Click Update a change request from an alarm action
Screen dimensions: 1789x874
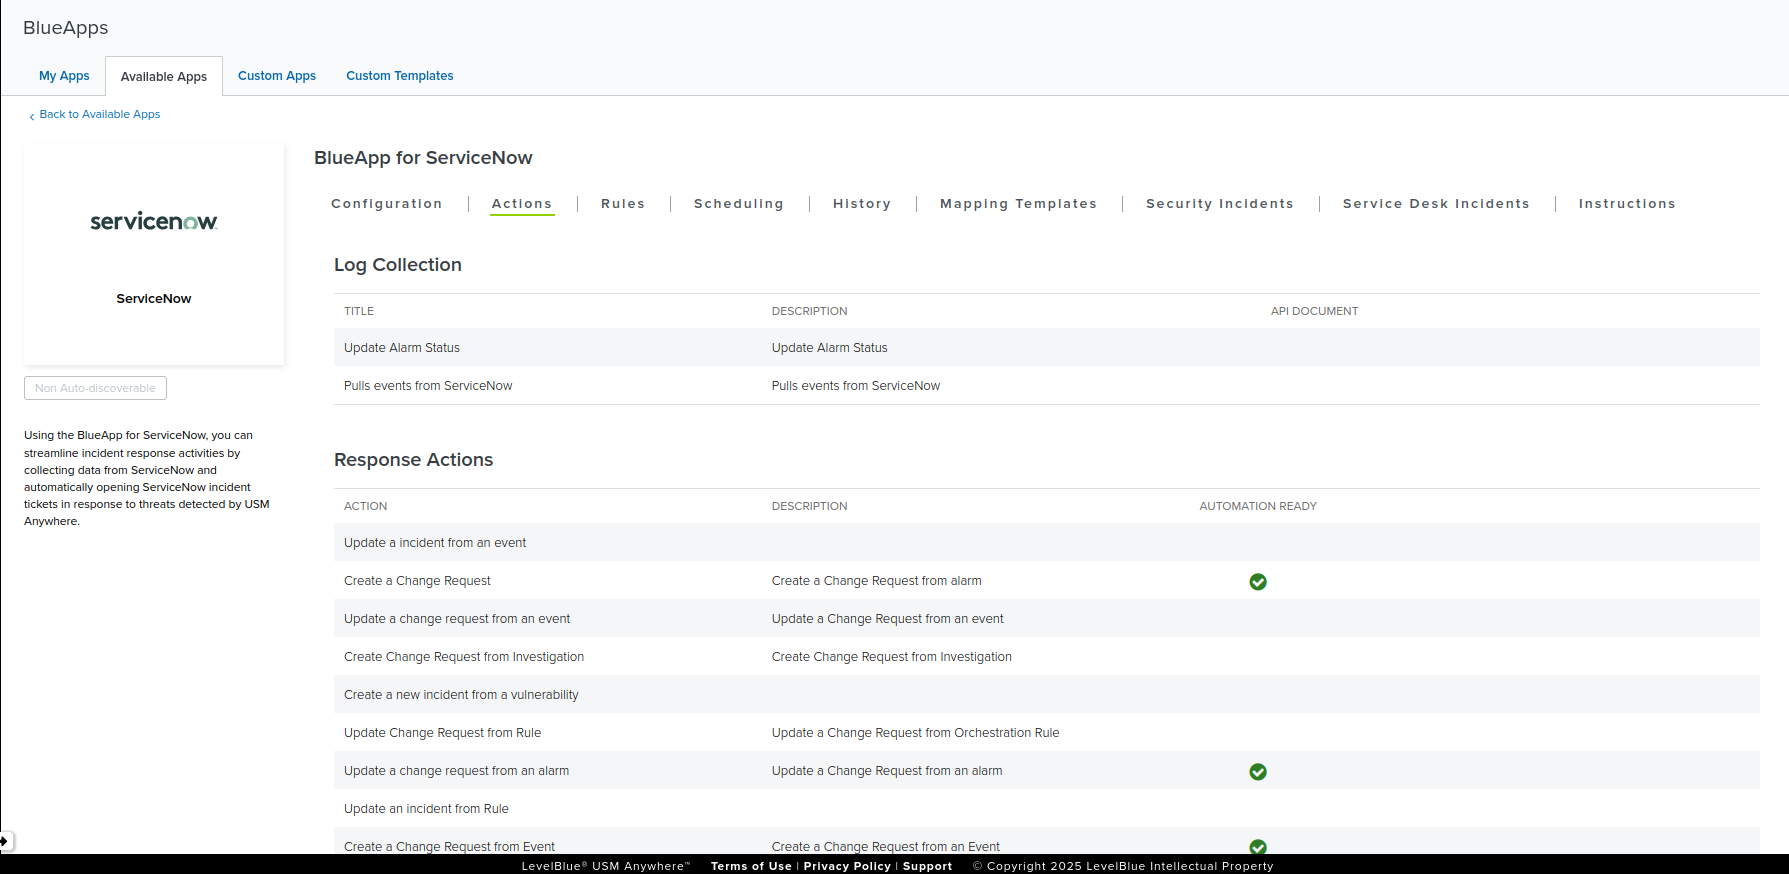456,771
